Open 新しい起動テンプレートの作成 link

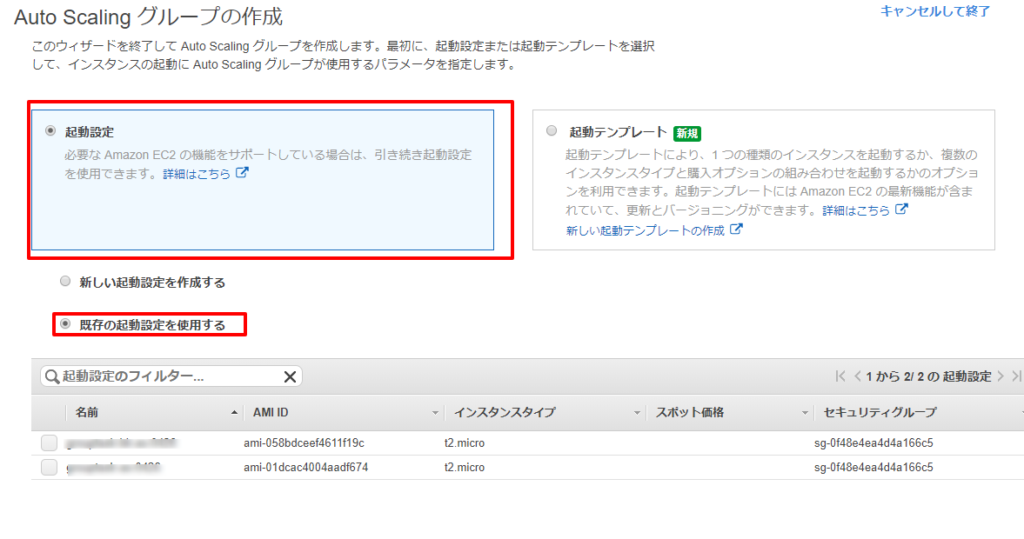coord(646,230)
